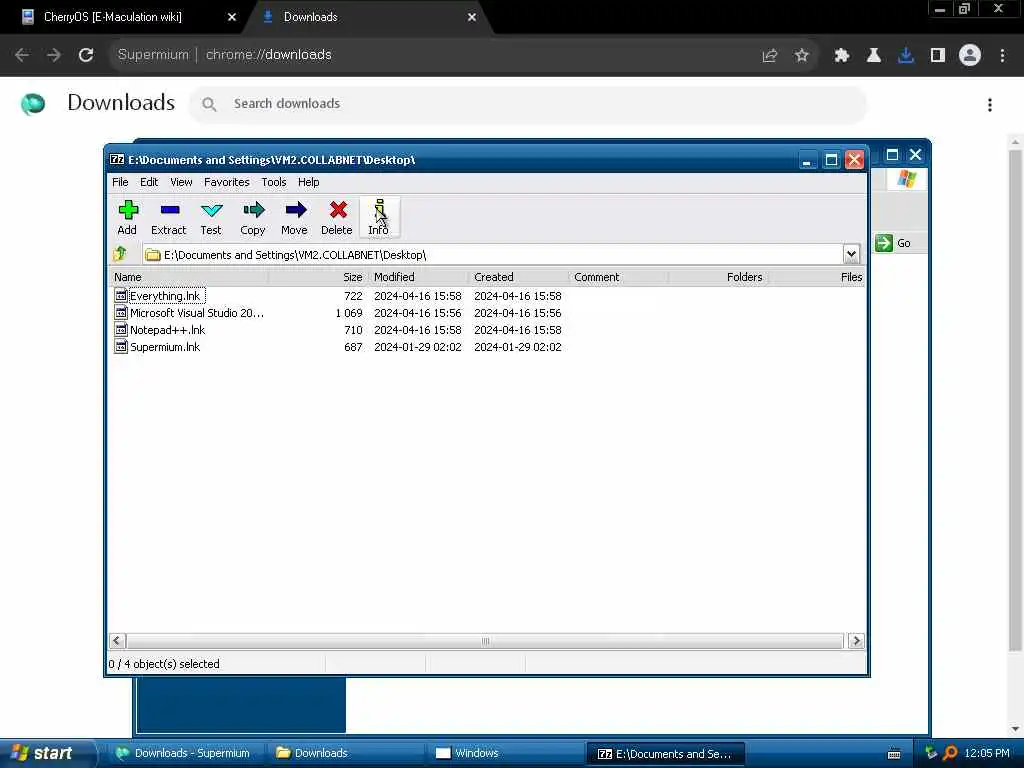Open the browser downloads toolbar icon

click(906, 56)
